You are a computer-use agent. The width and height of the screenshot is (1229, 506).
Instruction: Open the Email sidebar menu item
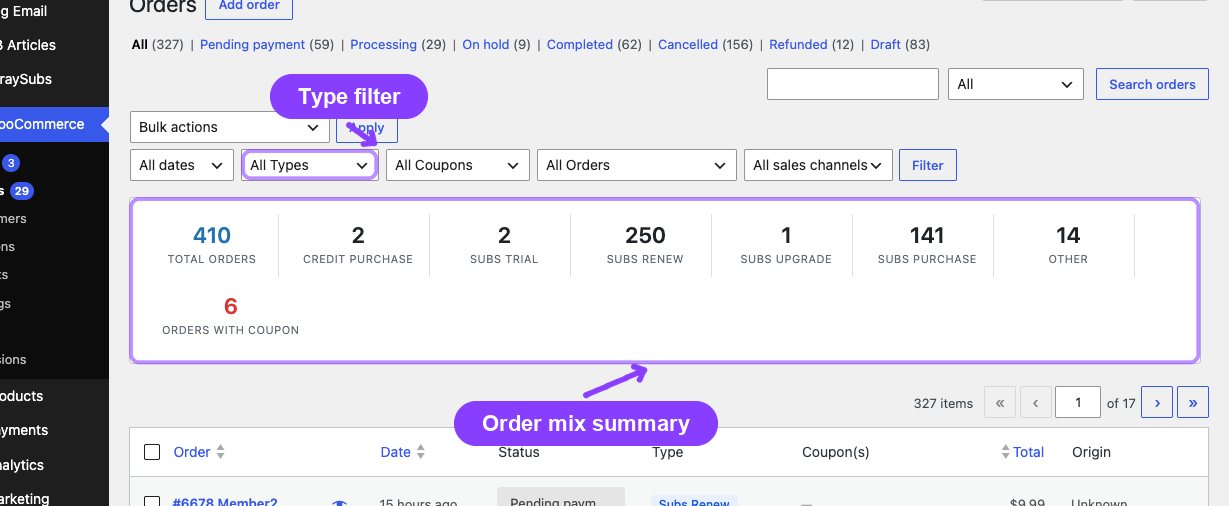tap(24, 11)
